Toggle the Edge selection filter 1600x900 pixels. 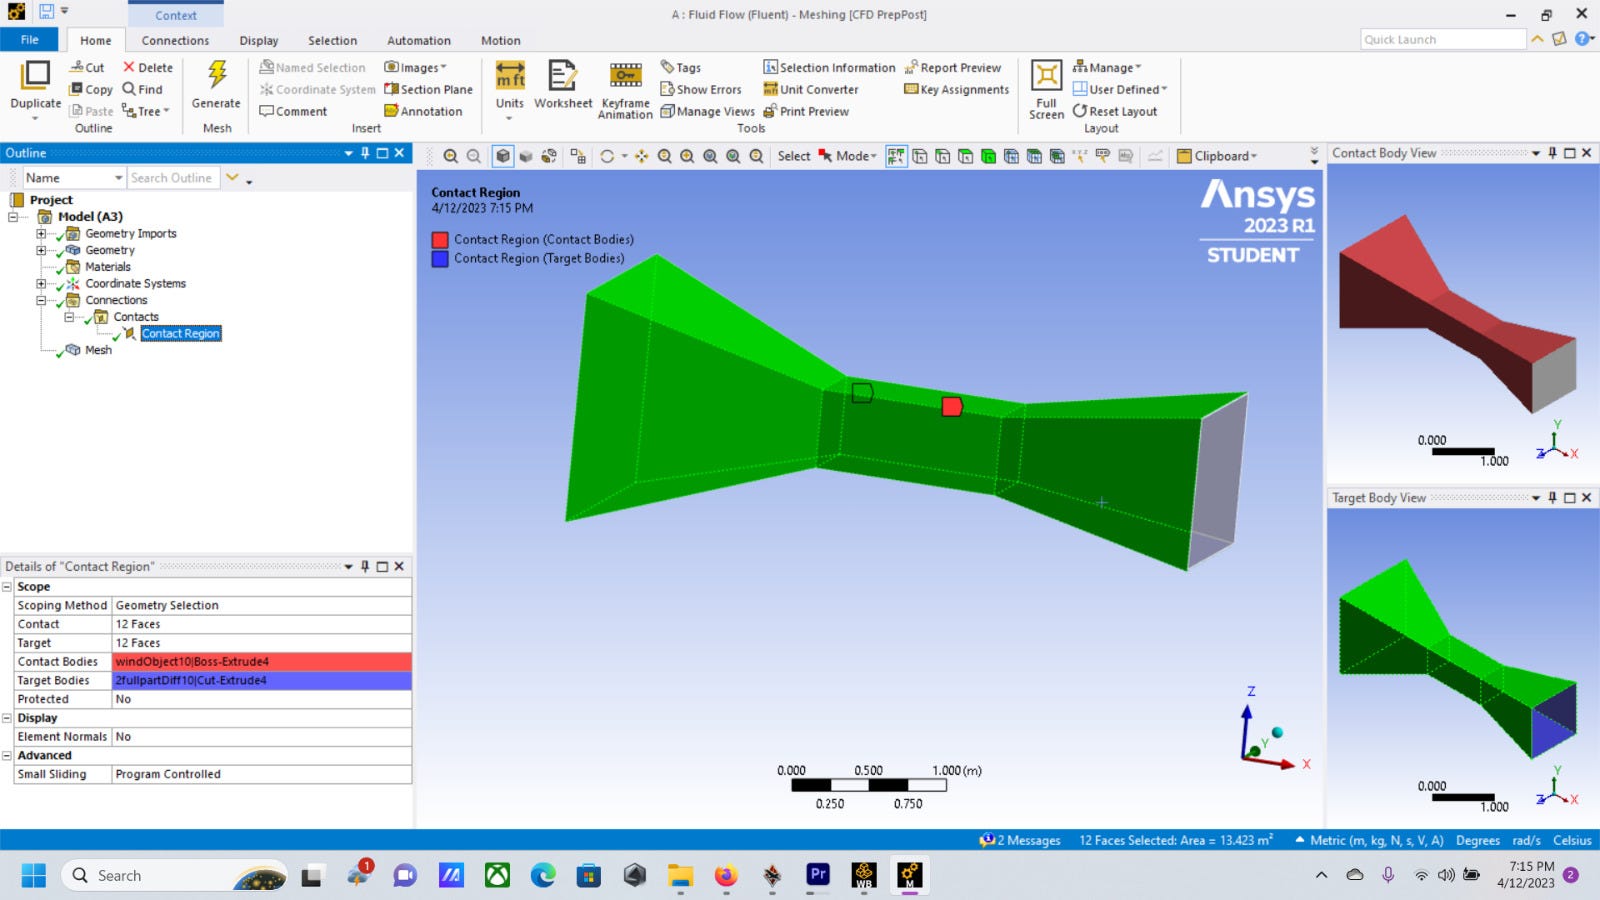click(942, 156)
